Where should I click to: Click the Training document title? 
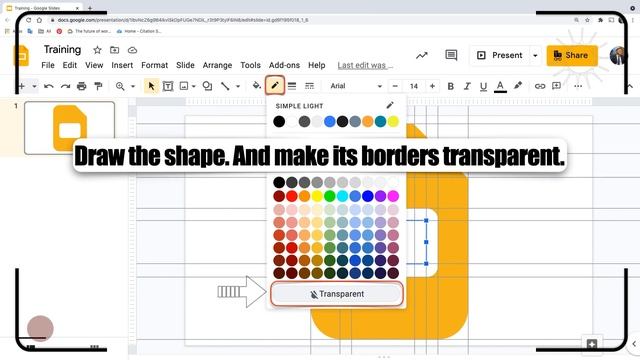pyautogui.click(x=62, y=49)
